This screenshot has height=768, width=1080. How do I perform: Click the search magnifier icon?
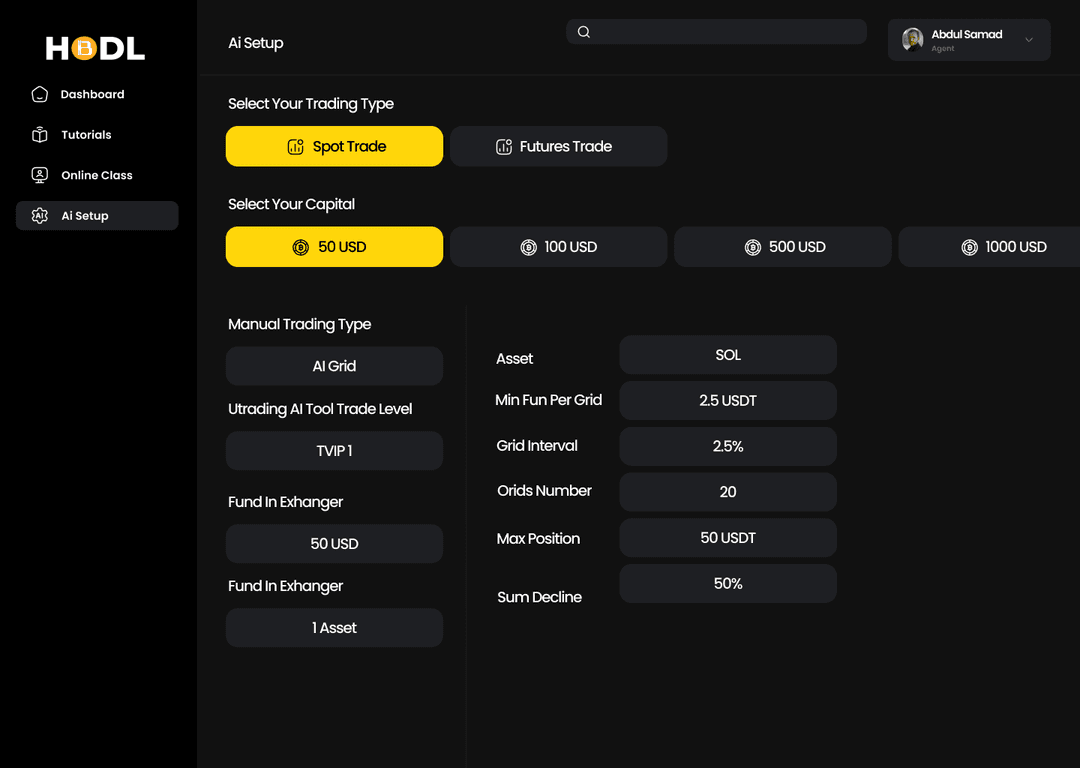pyautogui.click(x=584, y=31)
